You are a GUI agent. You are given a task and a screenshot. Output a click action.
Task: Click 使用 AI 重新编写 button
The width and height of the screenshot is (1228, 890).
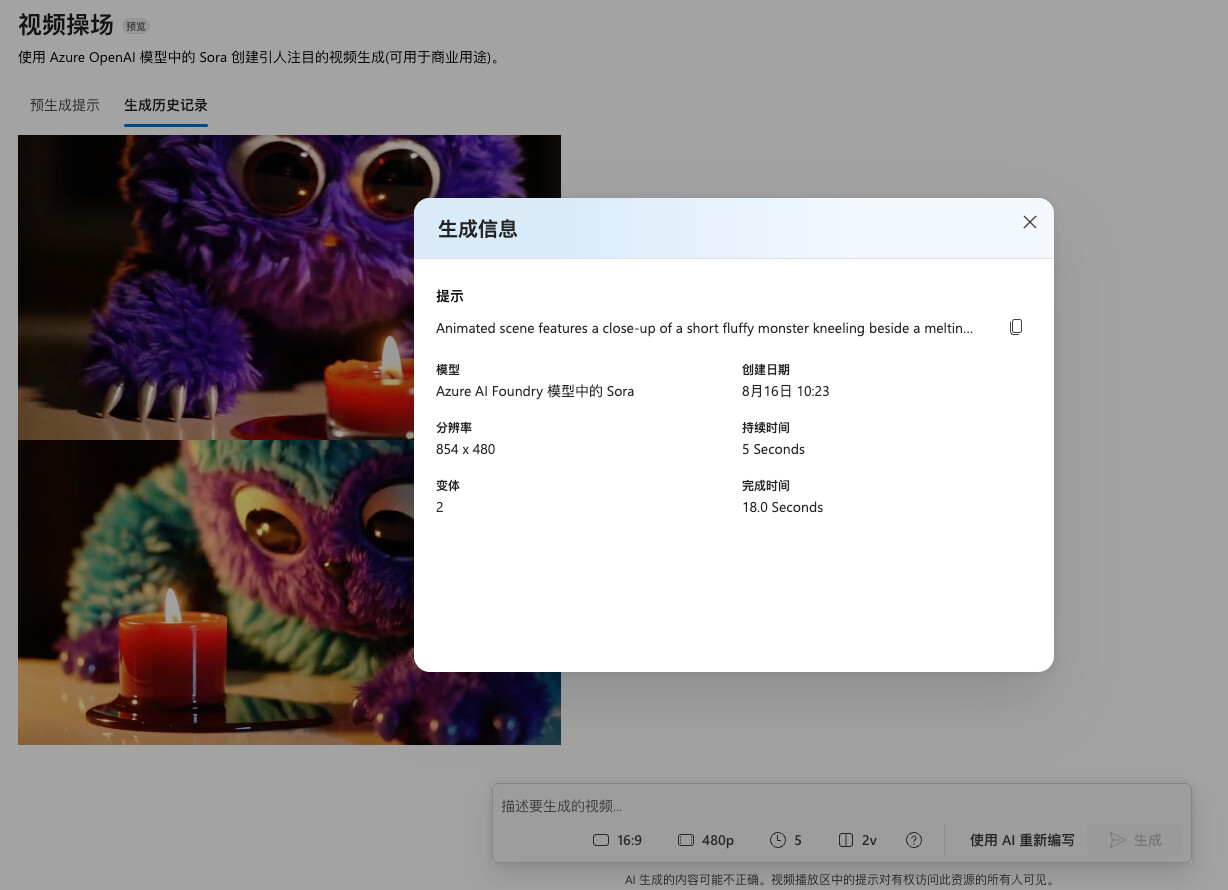(x=1022, y=840)
